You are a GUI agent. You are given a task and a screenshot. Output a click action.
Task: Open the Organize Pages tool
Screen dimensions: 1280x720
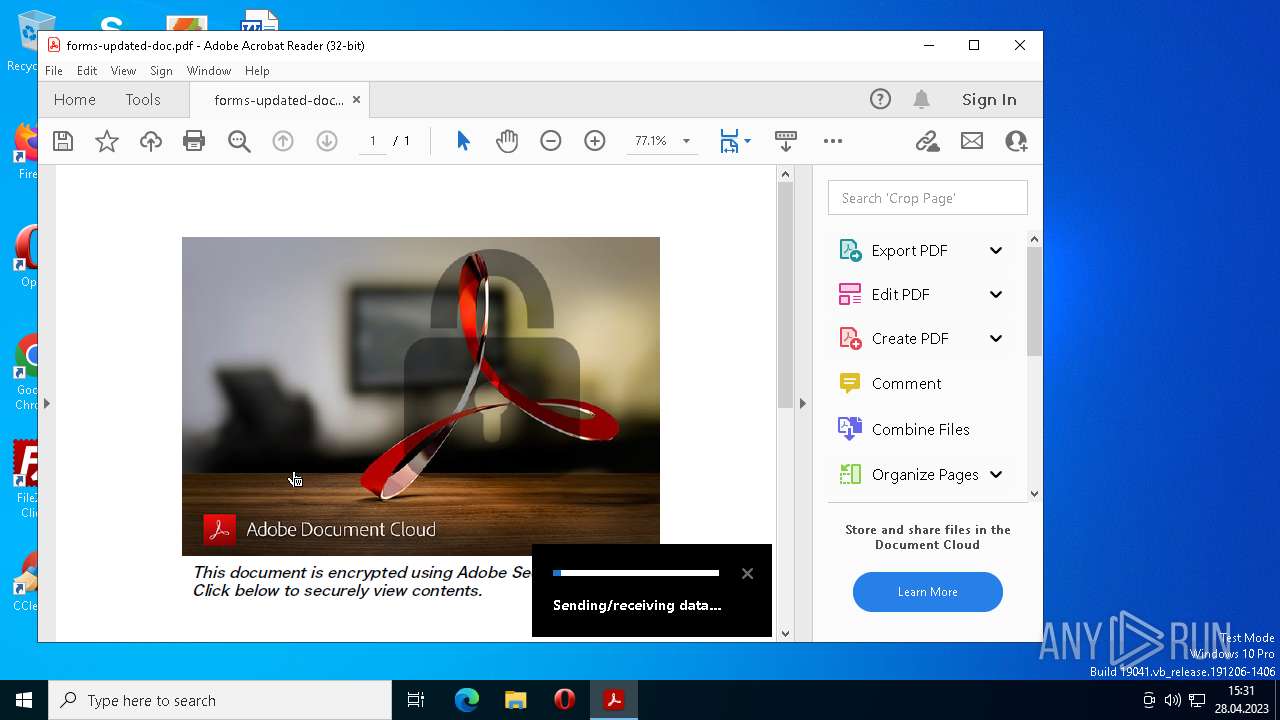pos(925,475)
